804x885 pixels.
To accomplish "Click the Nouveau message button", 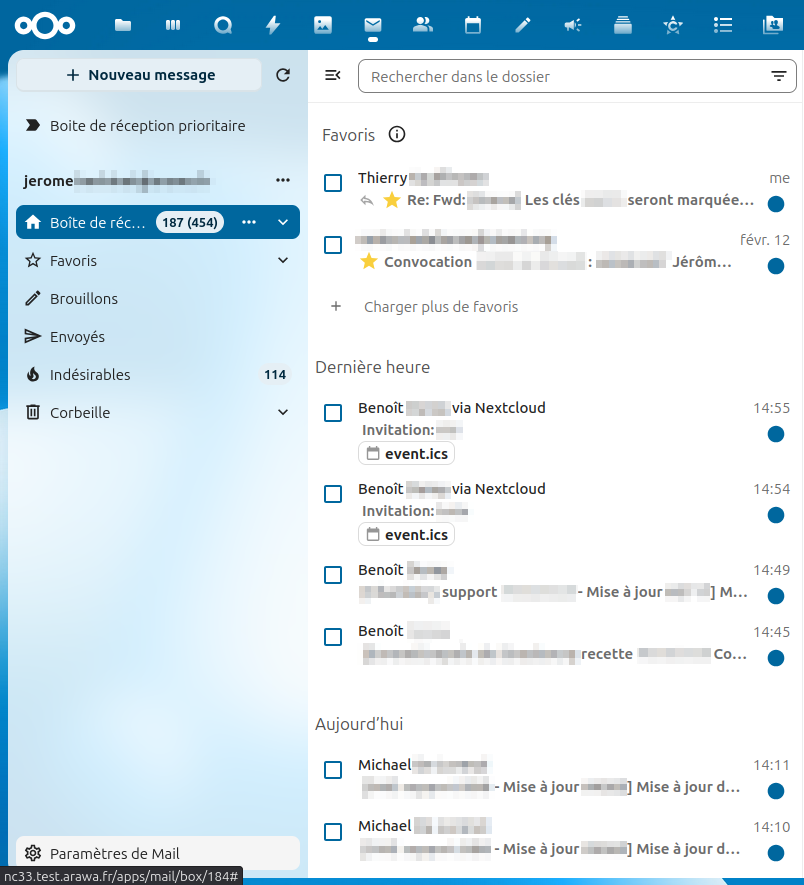I will (139, 75).
